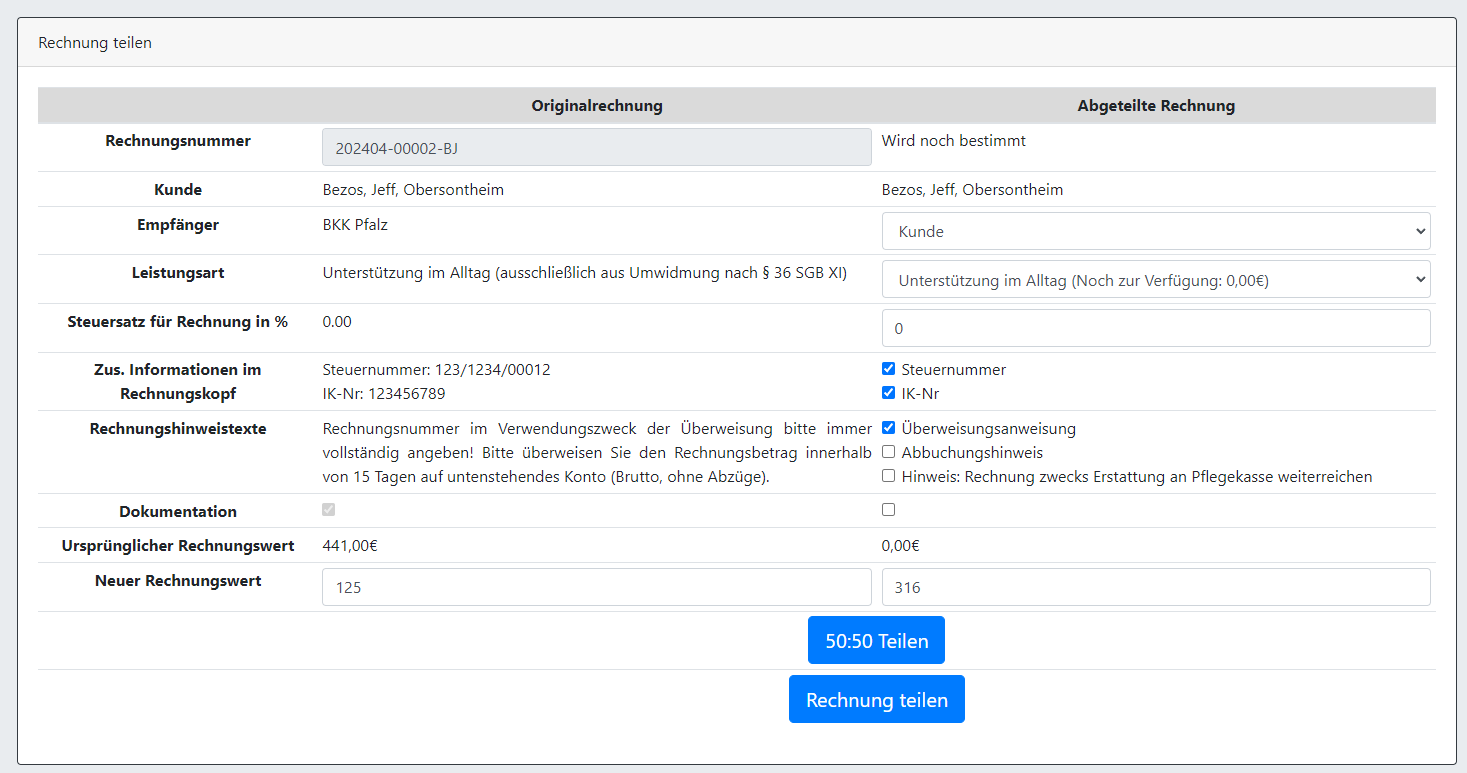This screenshot has width=1467, height=773.
Task: Open the Empfänger dropdown showing Kunde
Action: coord(1155,231)
